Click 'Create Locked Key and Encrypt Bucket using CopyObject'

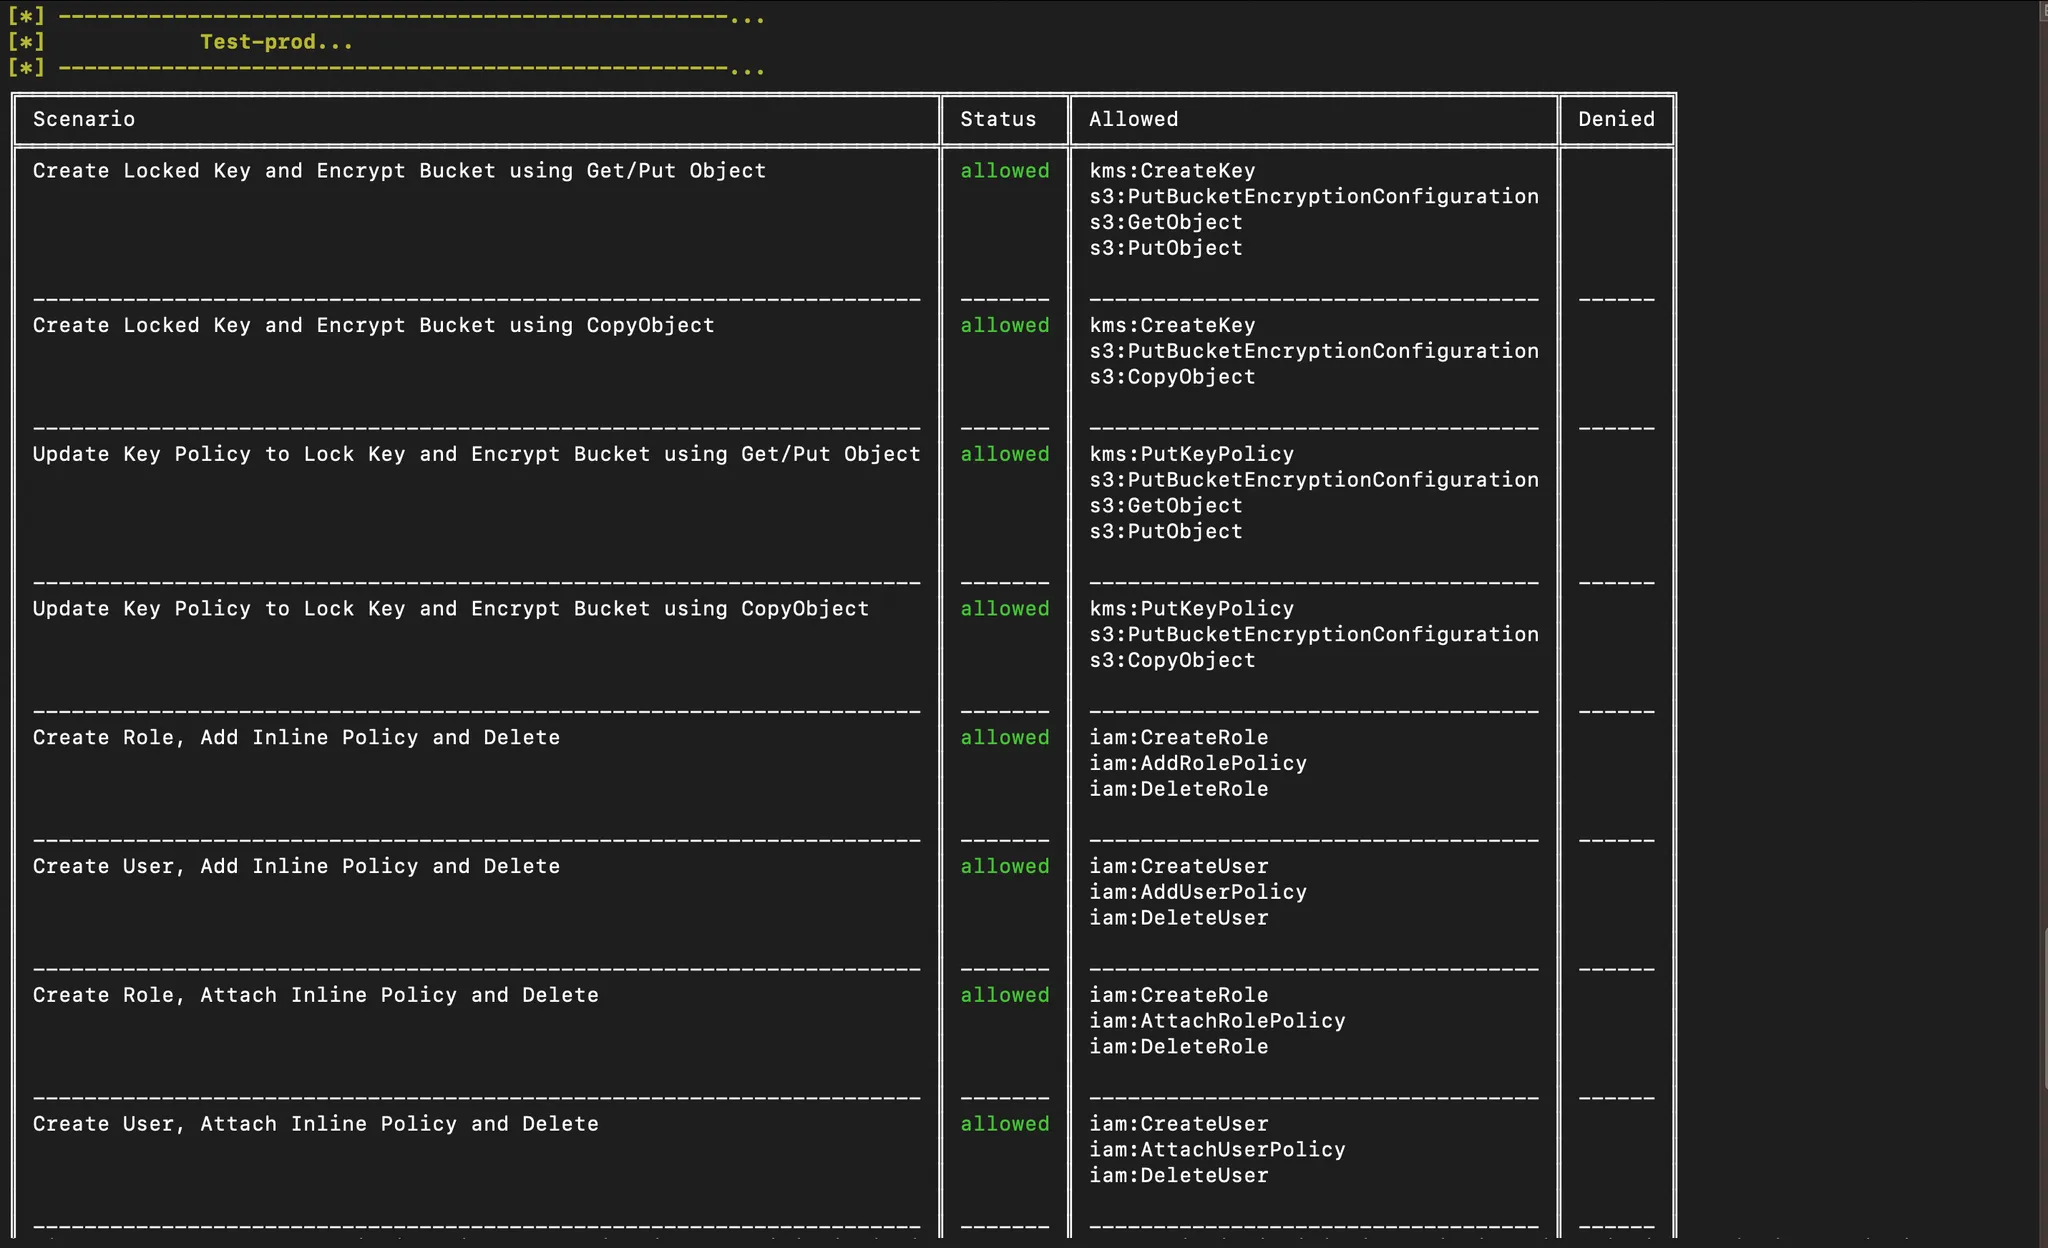coord(373,325)
